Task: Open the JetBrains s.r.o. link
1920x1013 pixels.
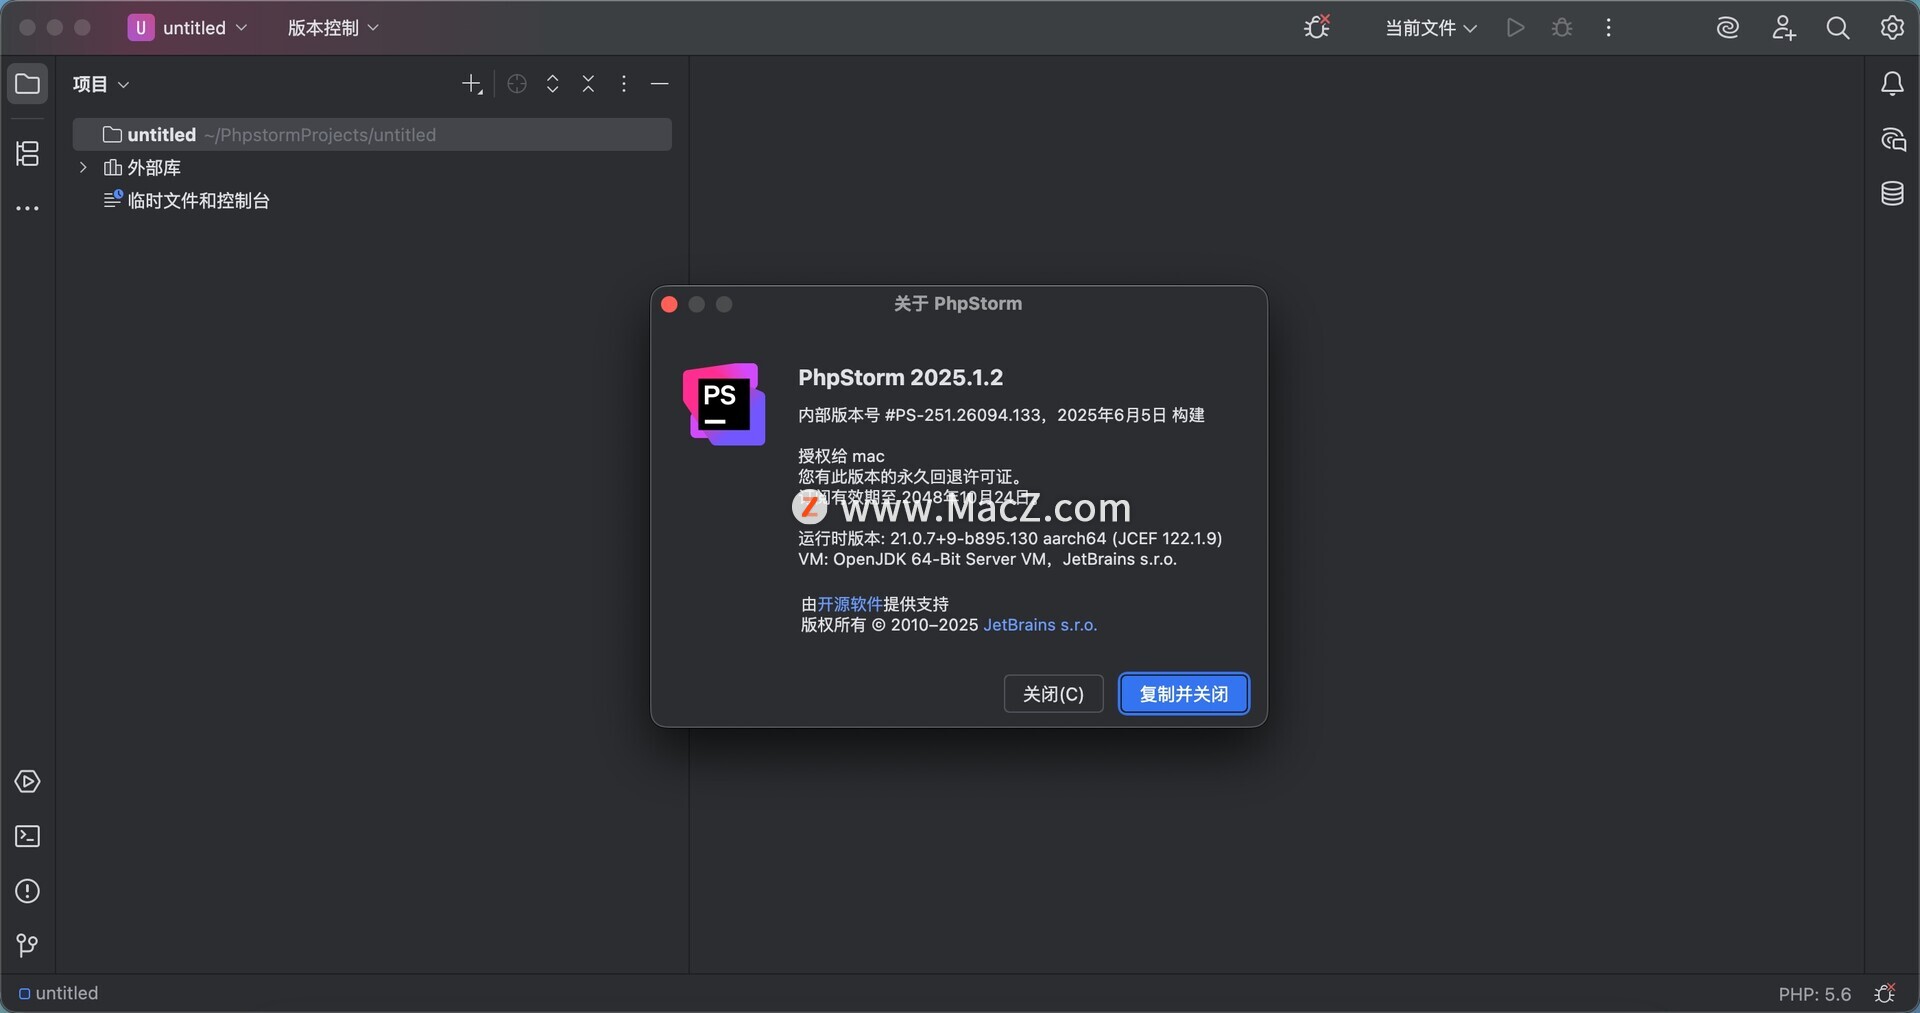Action: pyautogui.click(x=1040, y=625)
